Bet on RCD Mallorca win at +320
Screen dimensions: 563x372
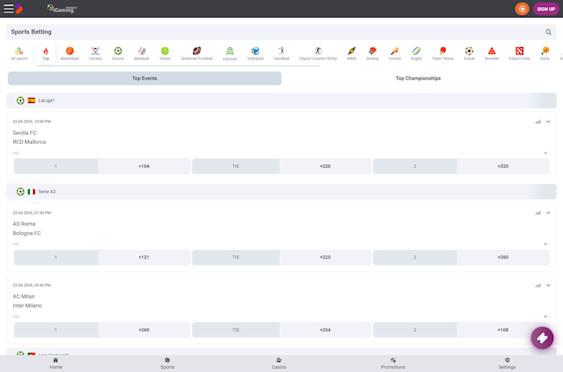coord(461,166)
